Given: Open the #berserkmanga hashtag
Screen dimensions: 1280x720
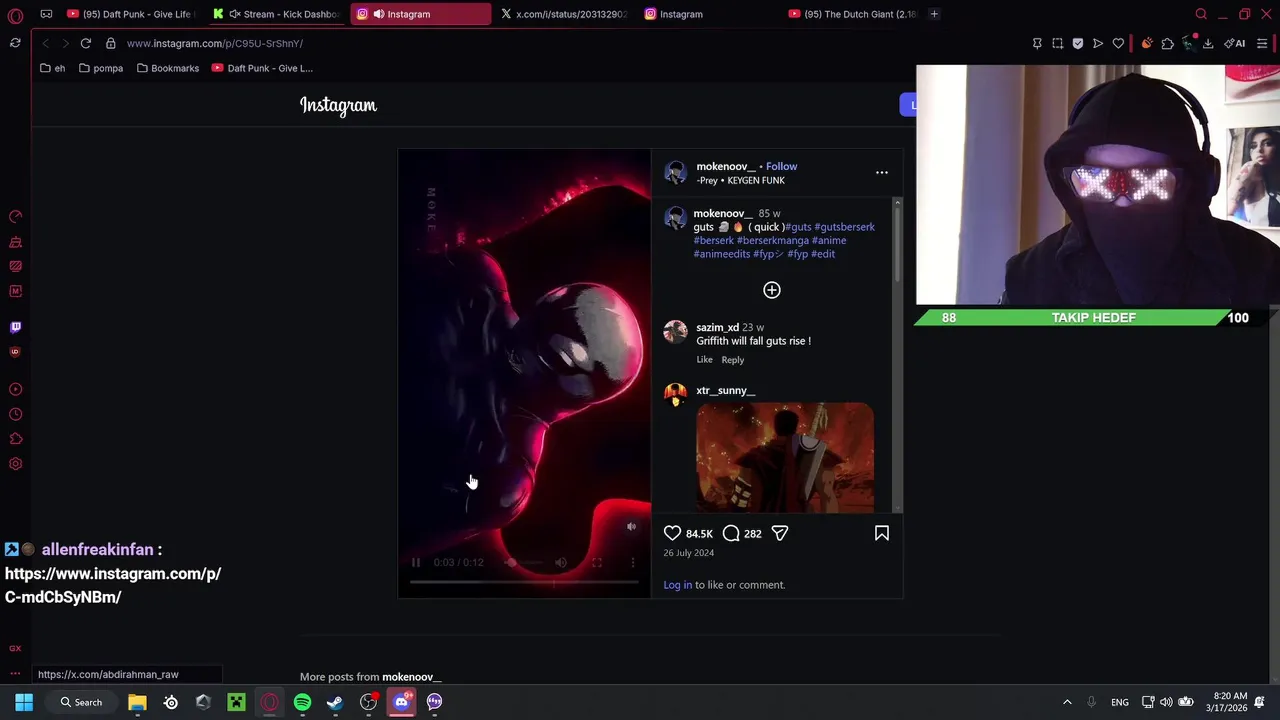Looking at the screenshot, I should [x=772, y=240].
